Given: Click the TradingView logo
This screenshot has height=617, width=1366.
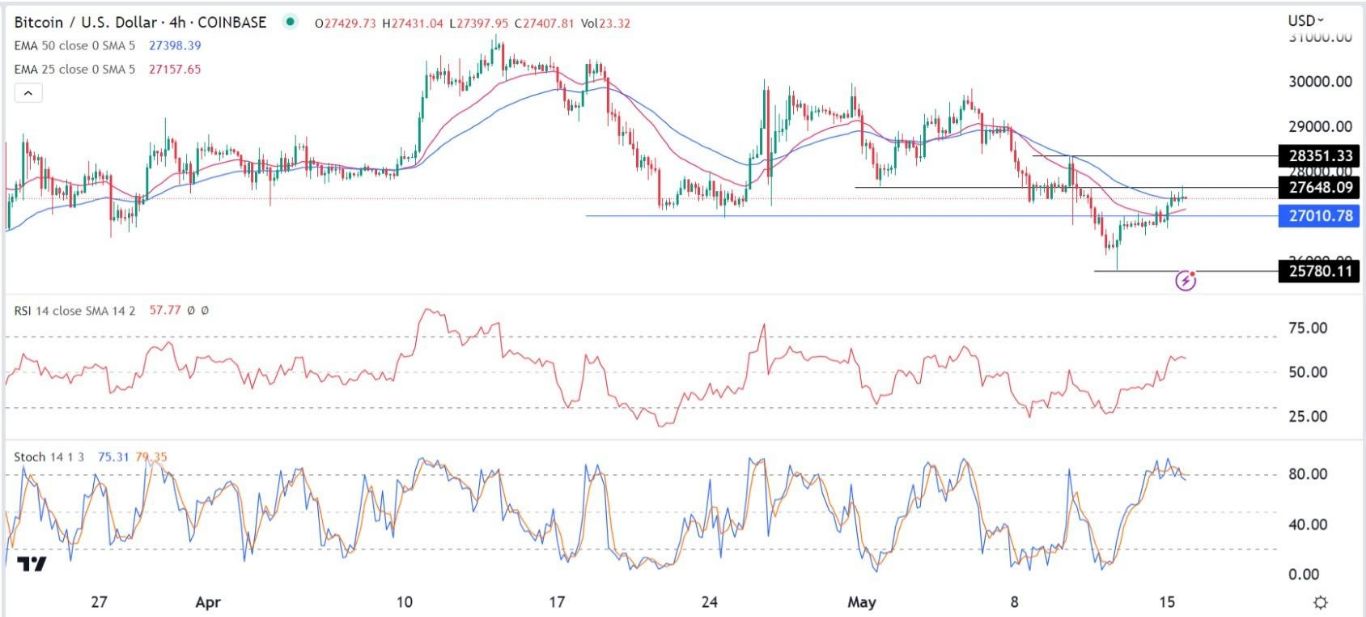Looking at the screenshot, I should coord(33,564).
